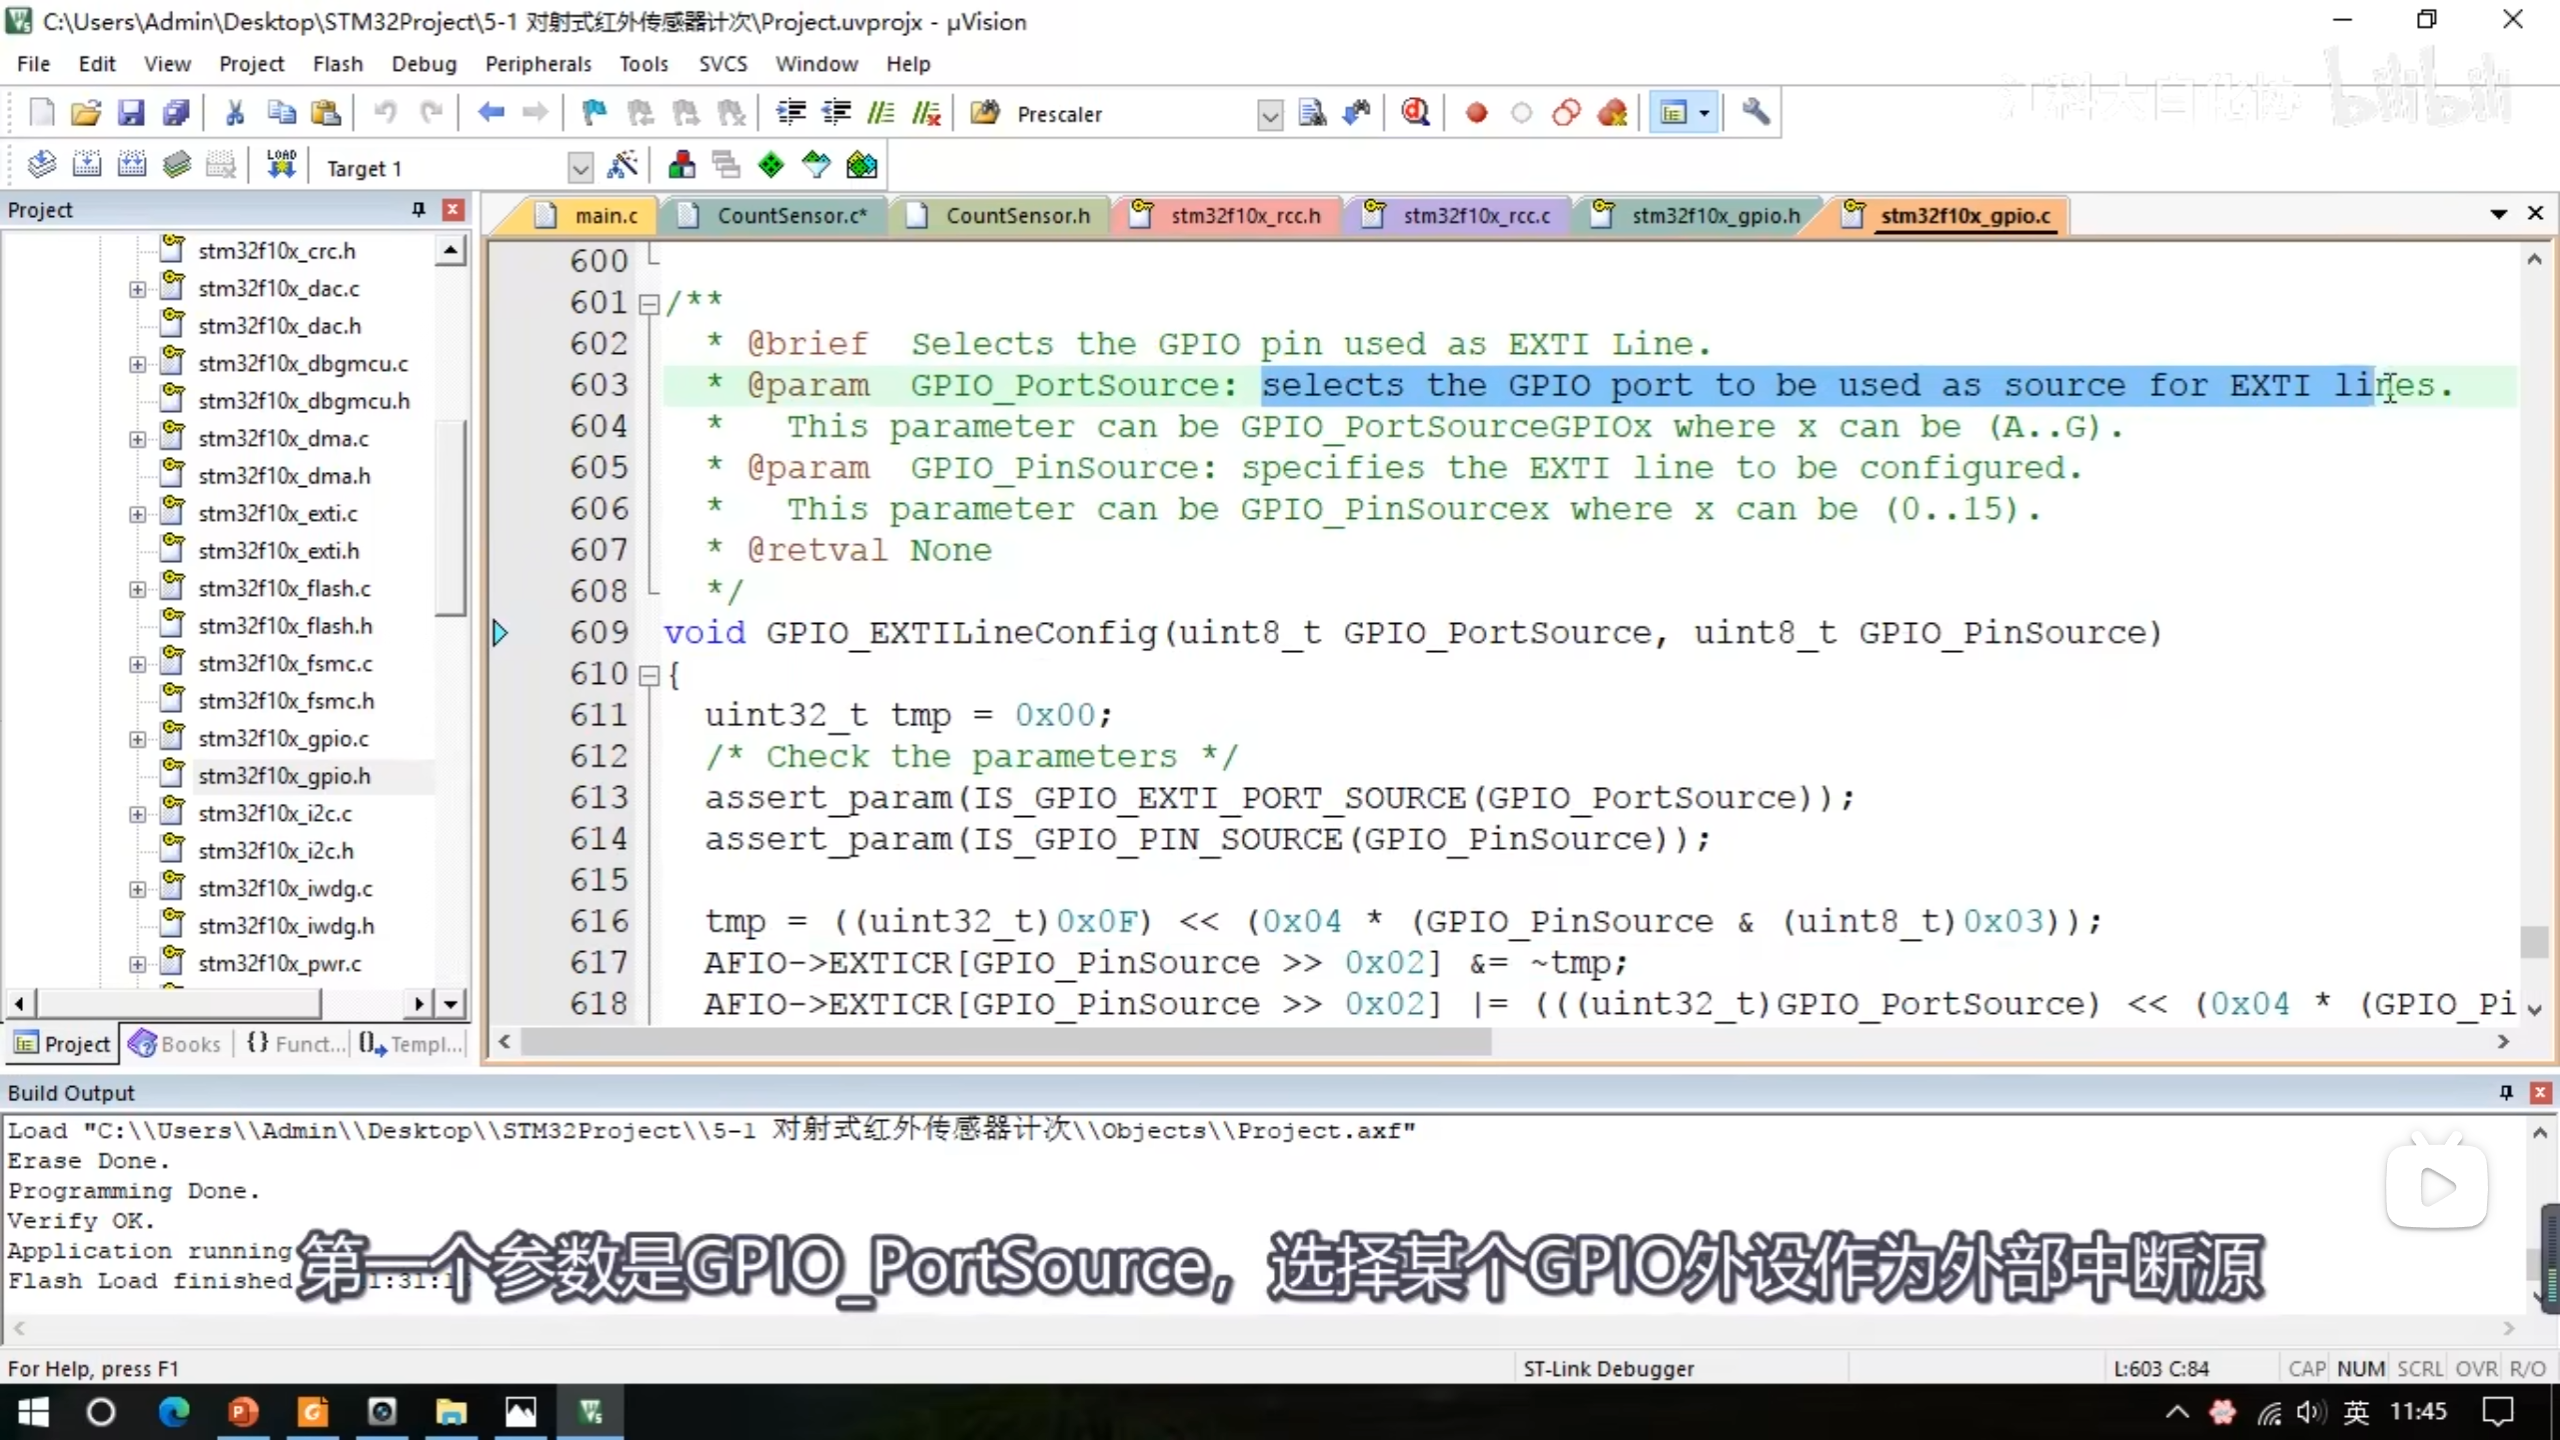Image resolution: width=2560 pixels, height=1440 pixels.
Task: Click the Download to flash LOAD icon
Action: [282, 165]
